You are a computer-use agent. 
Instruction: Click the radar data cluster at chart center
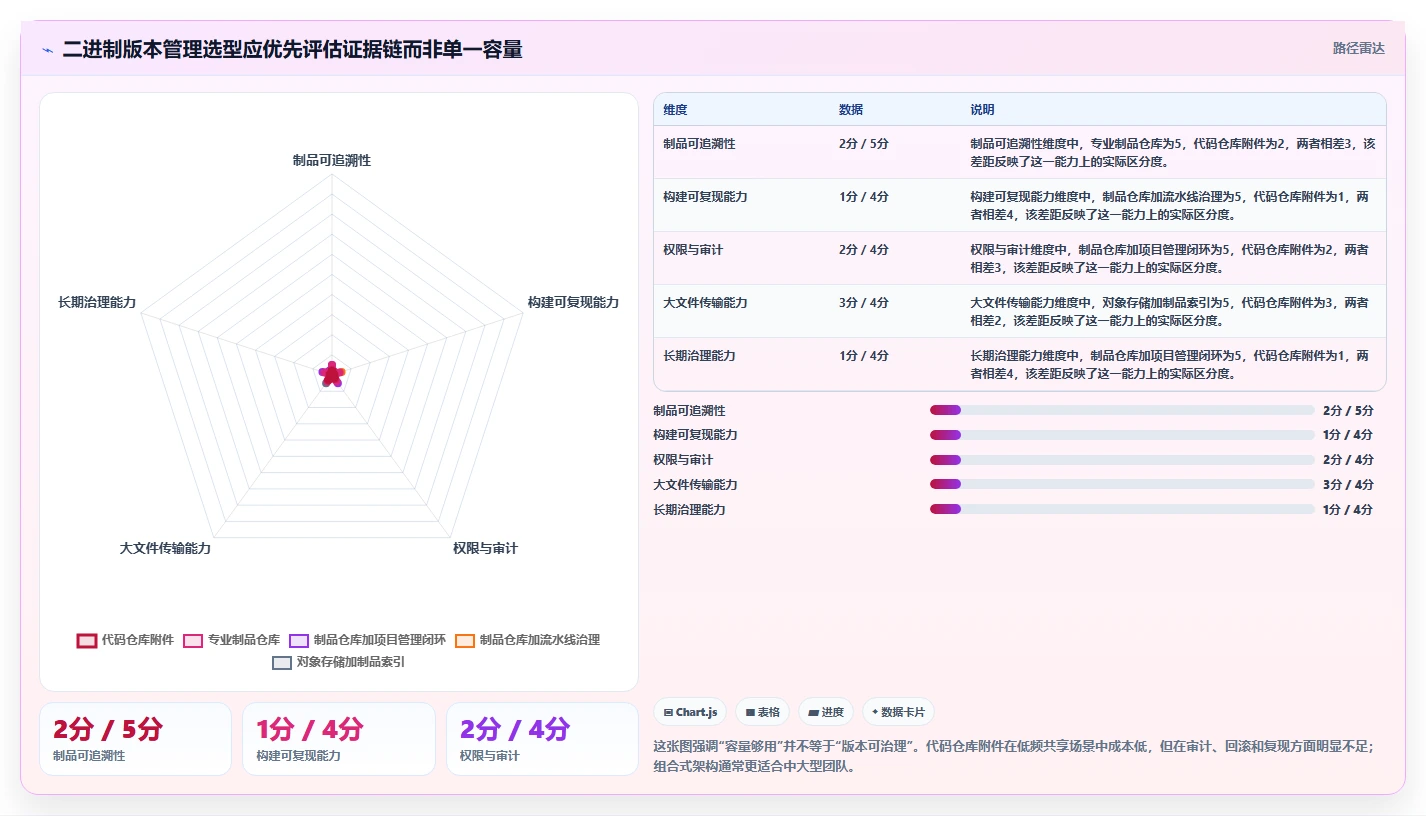tap(332, 374)
